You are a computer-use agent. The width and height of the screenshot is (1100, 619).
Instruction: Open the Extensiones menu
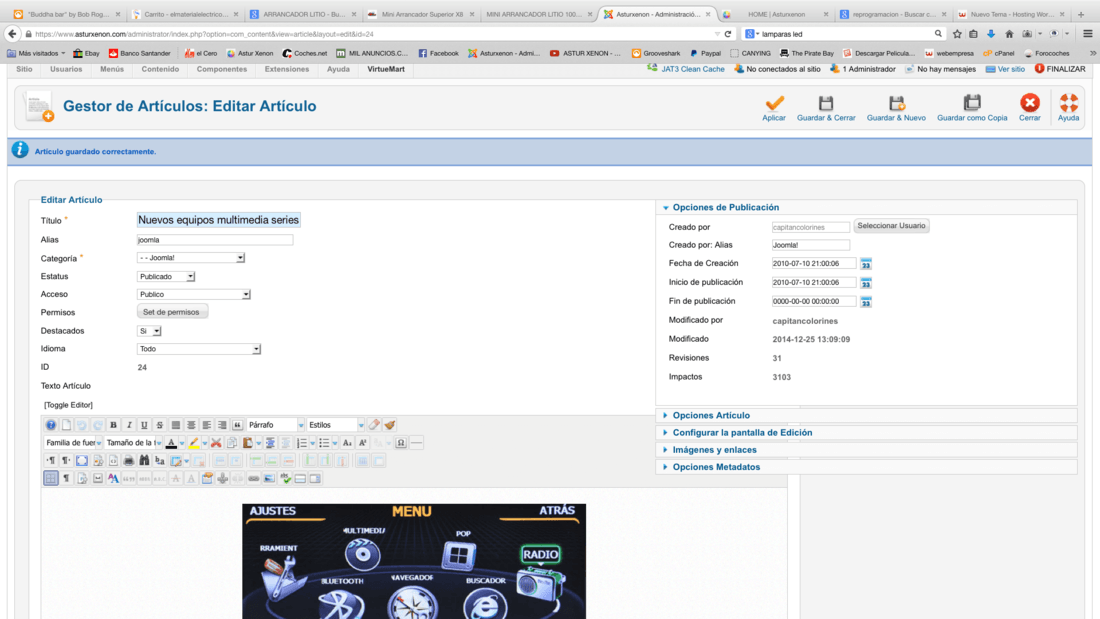pyautogui.click(x=287, y=69)
